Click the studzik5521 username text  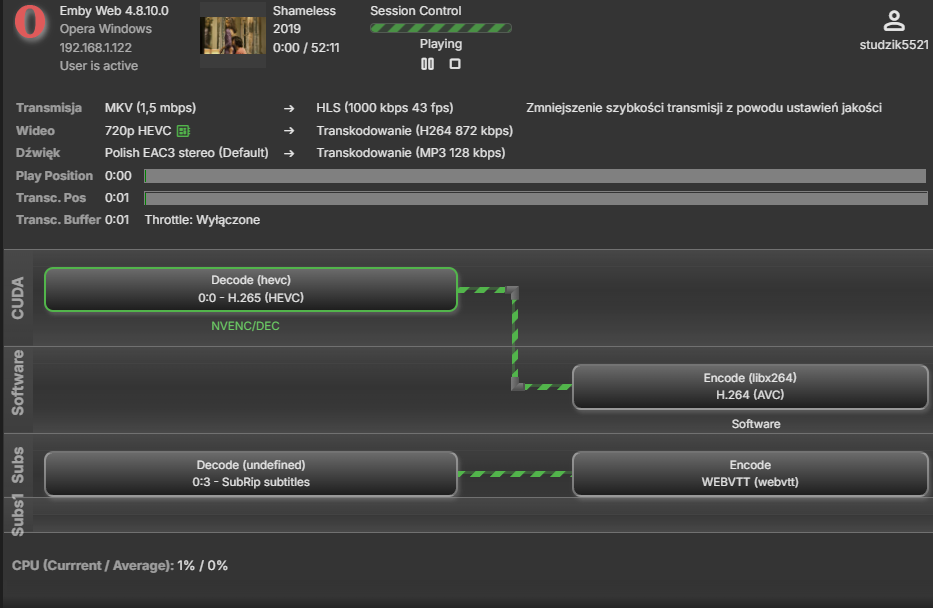click(x=894, y=45)
